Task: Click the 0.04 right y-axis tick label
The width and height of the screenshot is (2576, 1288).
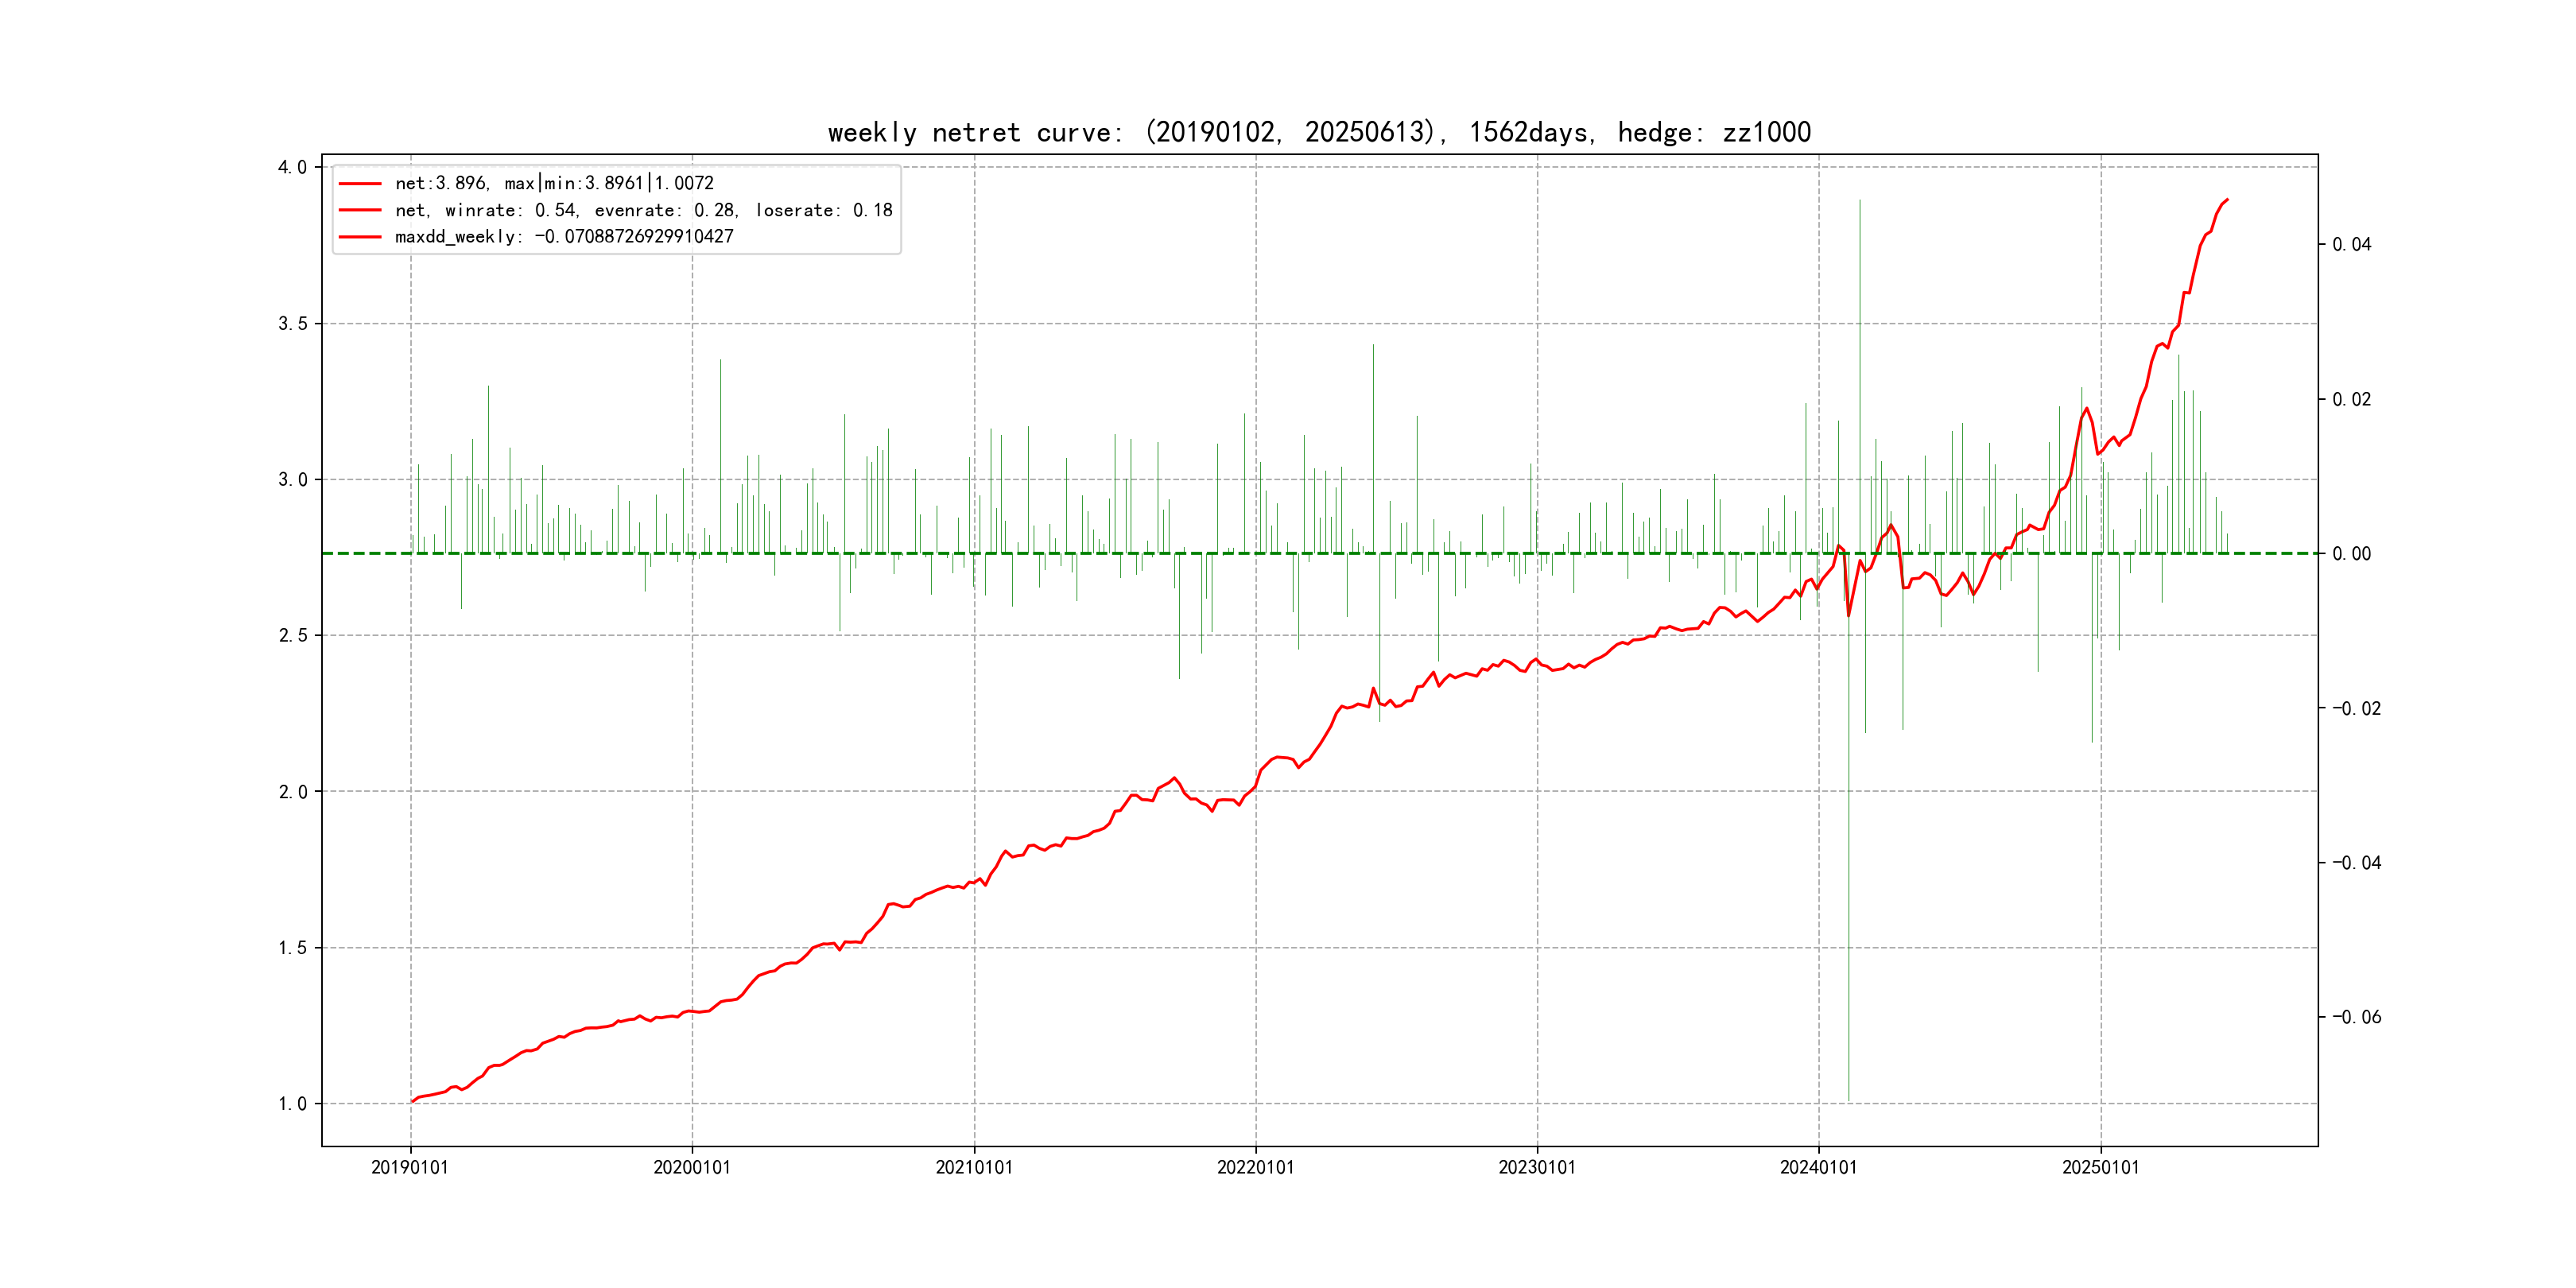Action: 2351,245
